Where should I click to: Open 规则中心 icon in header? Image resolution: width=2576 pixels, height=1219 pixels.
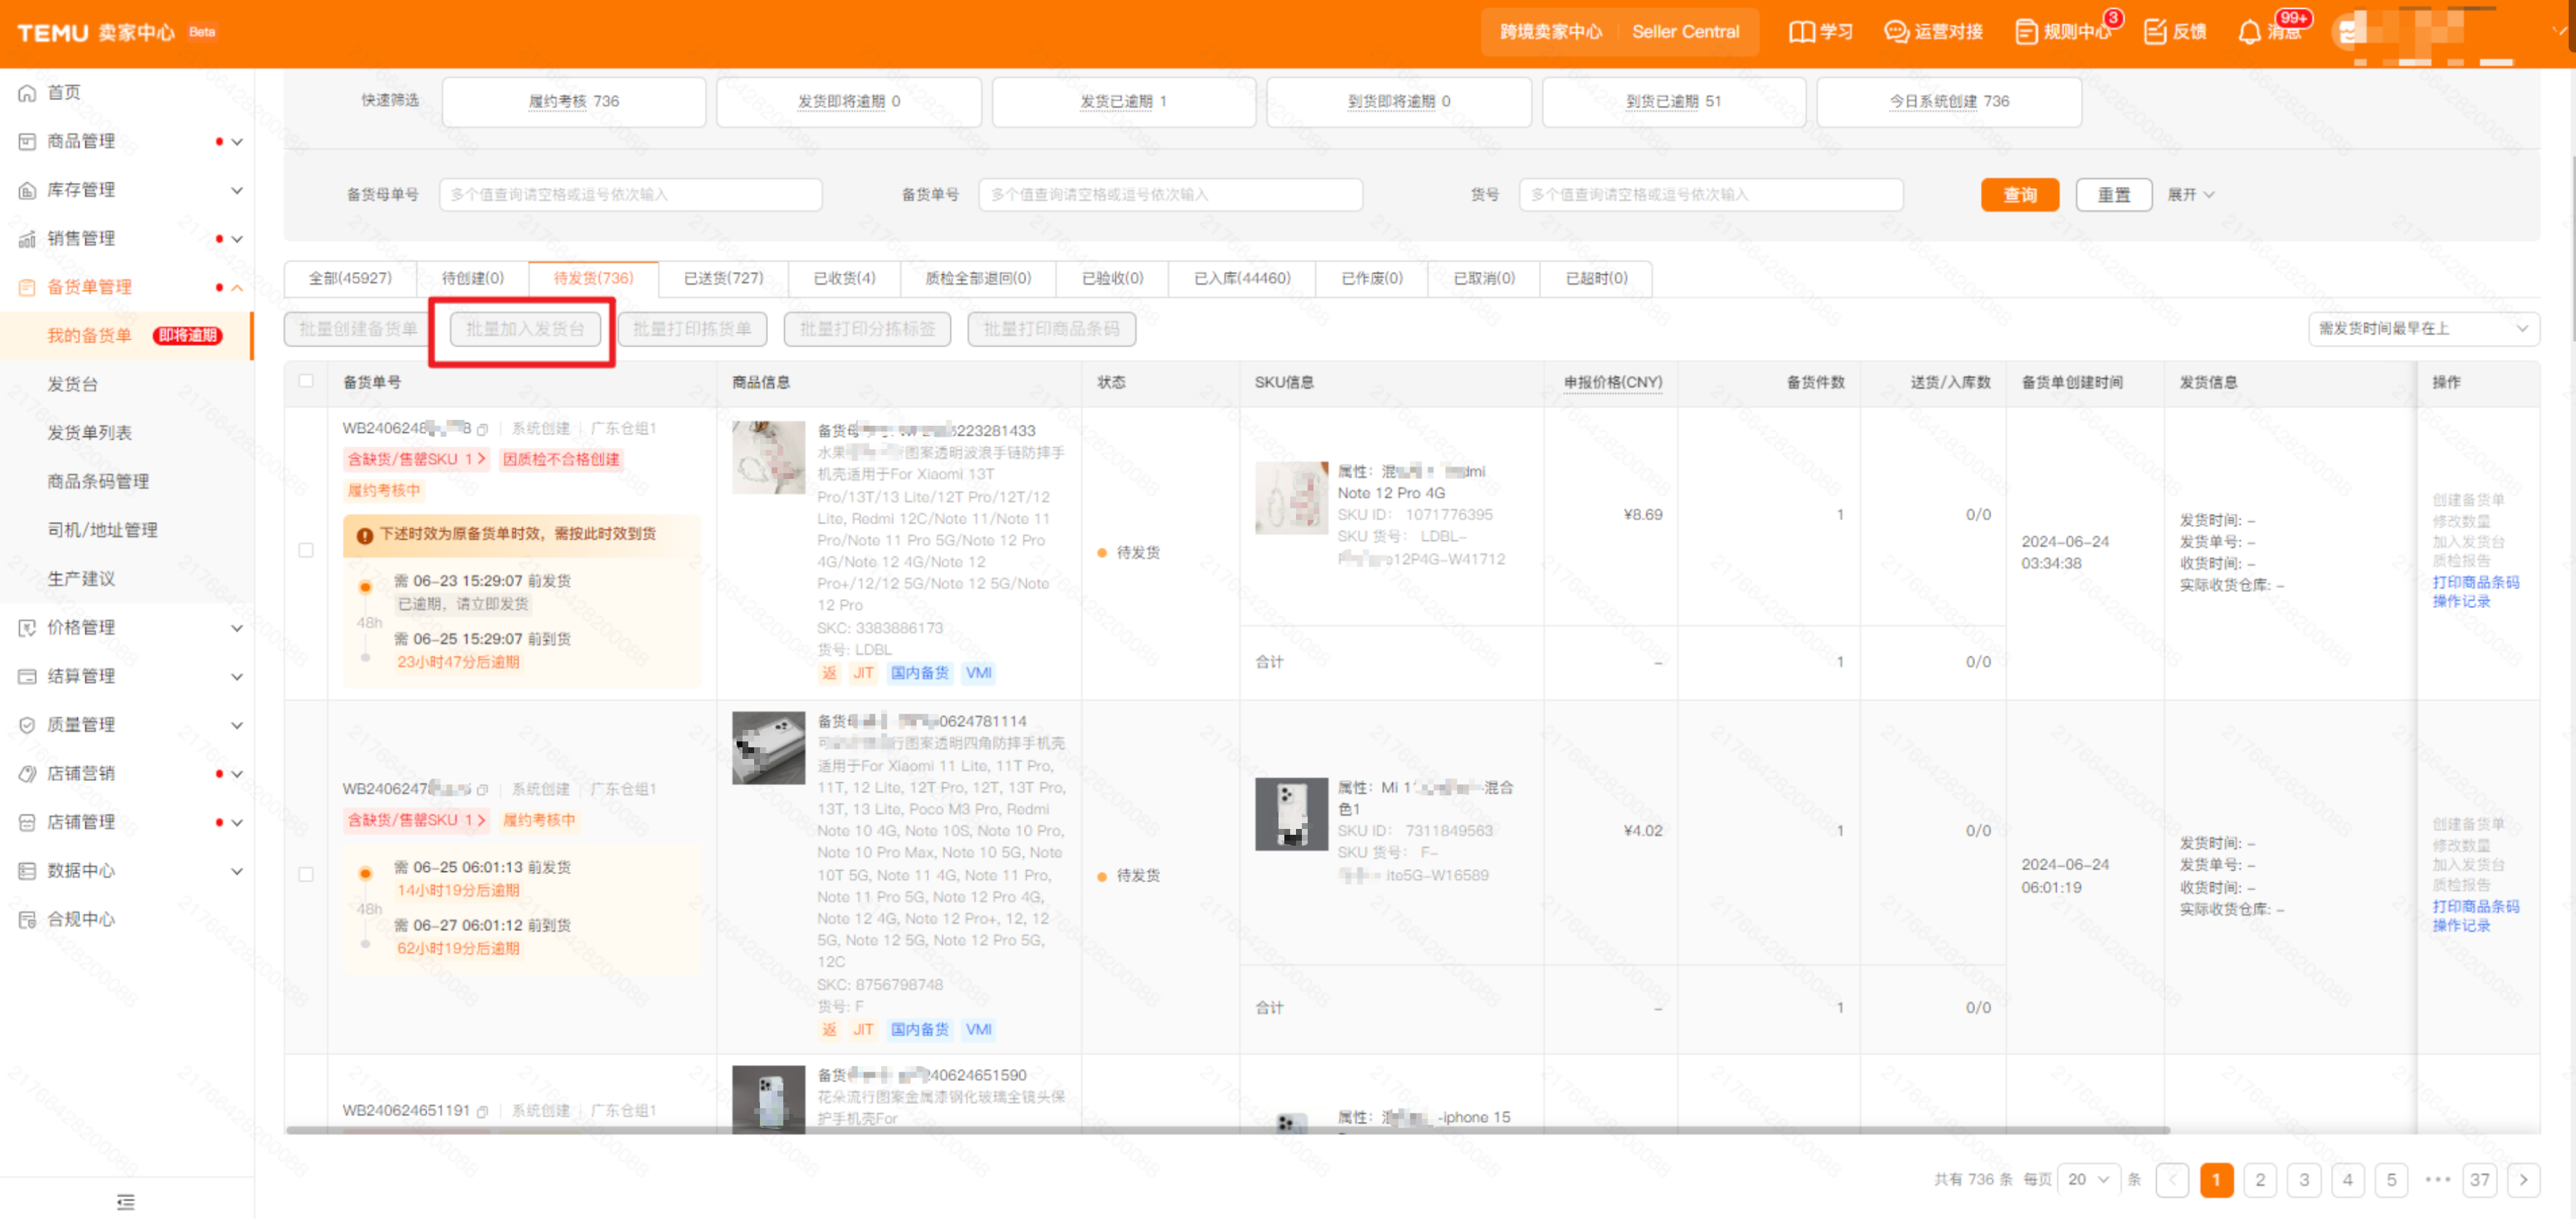tap(2025, 32)
